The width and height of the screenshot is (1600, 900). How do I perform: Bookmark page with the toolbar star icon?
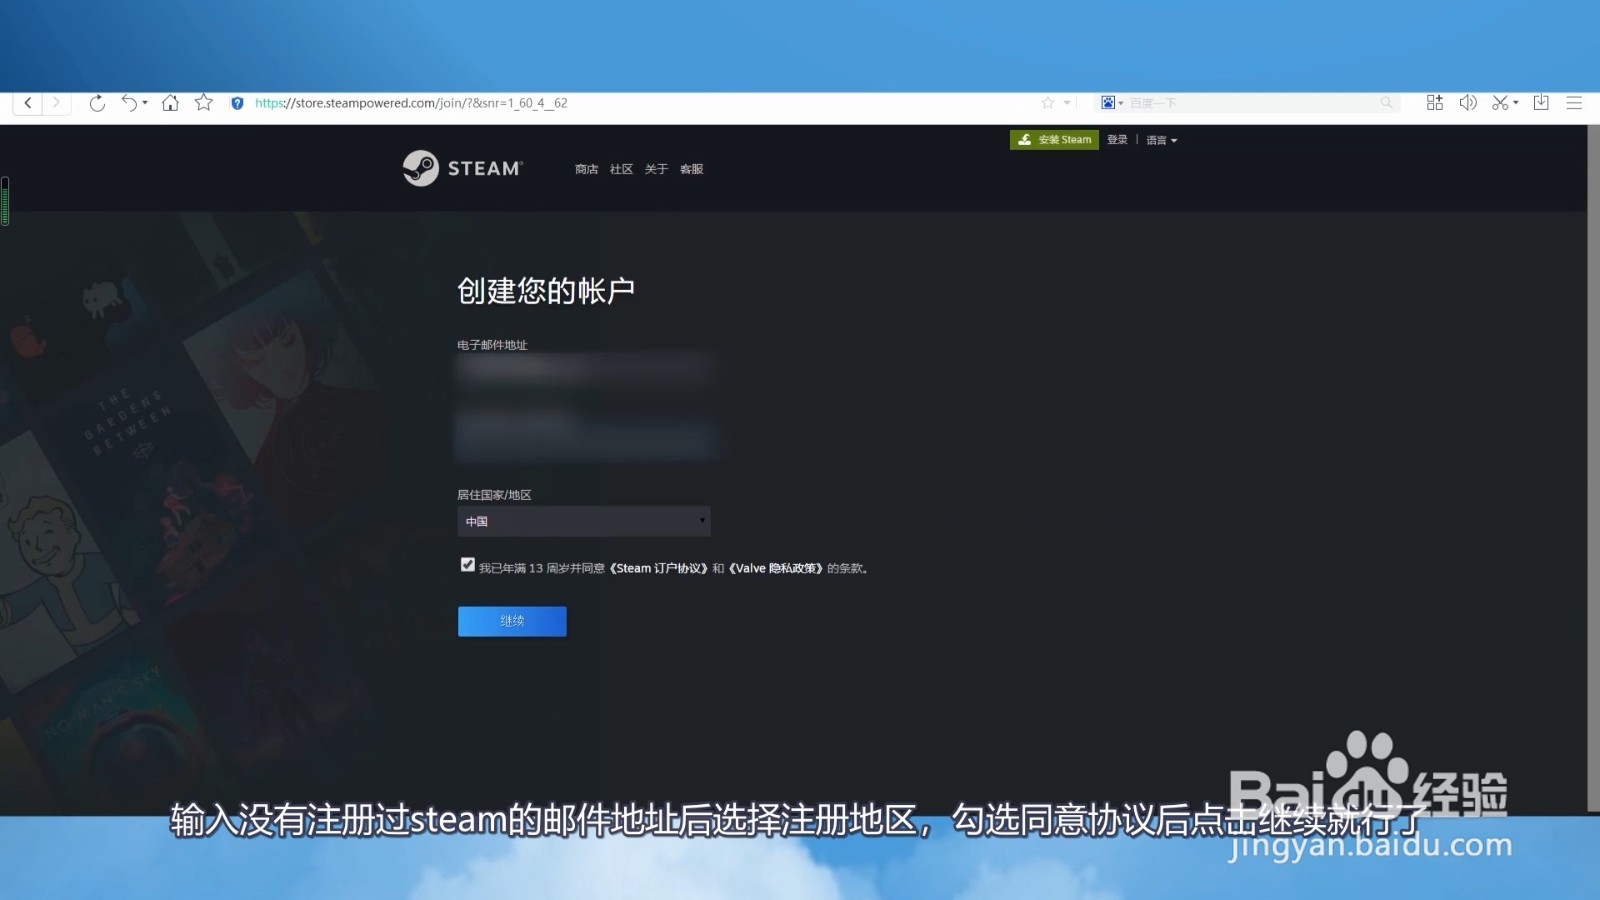204,103
